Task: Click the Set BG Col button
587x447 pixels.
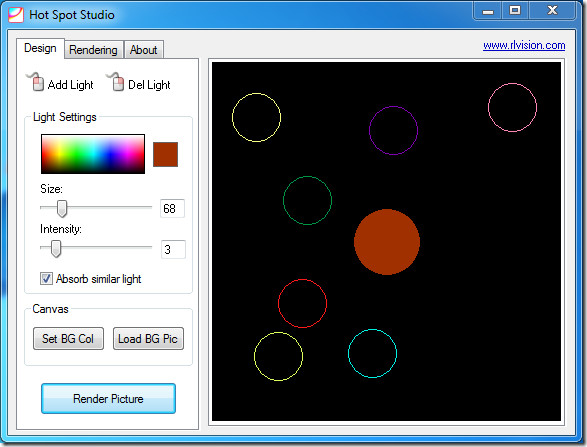Action: 68,338
